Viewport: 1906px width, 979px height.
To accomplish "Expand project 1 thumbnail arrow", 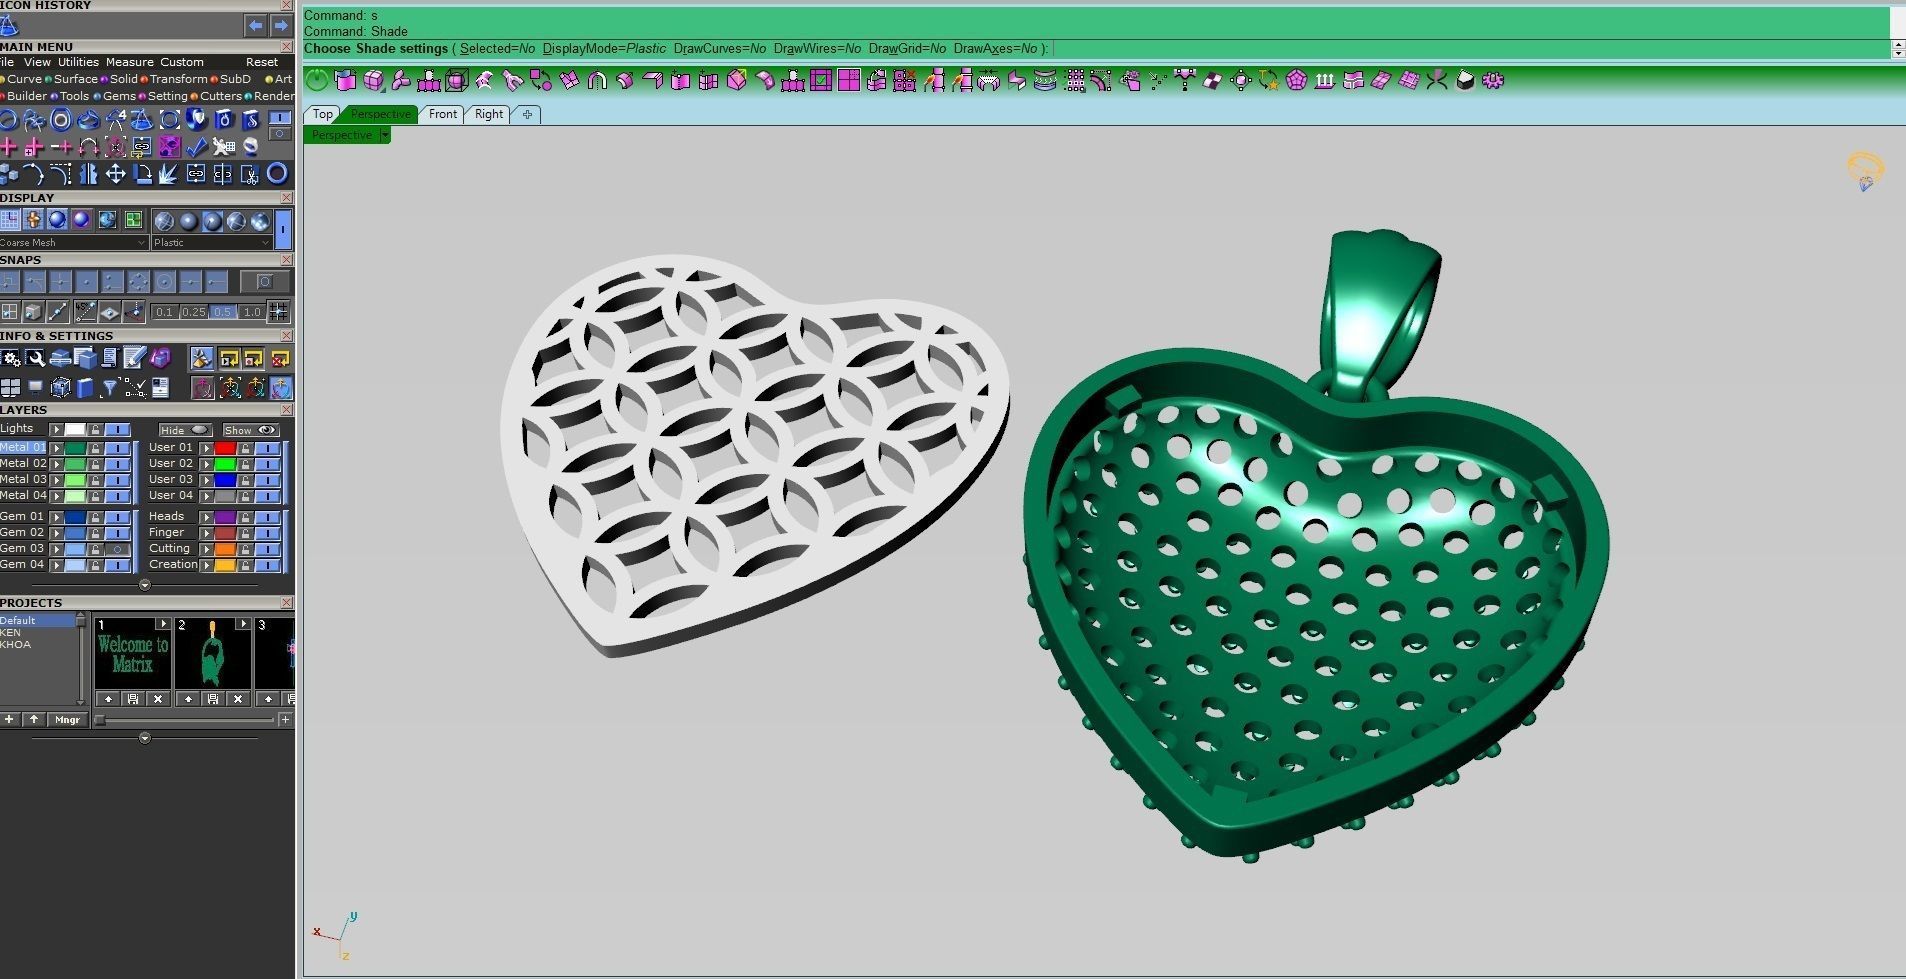I will coord(163,623).
